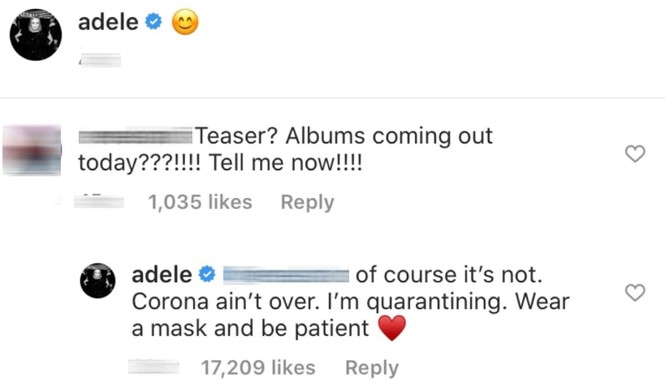Click the red heart emoji after 'be patient'
The image size is (665, 383).
(x=392, y=328)
